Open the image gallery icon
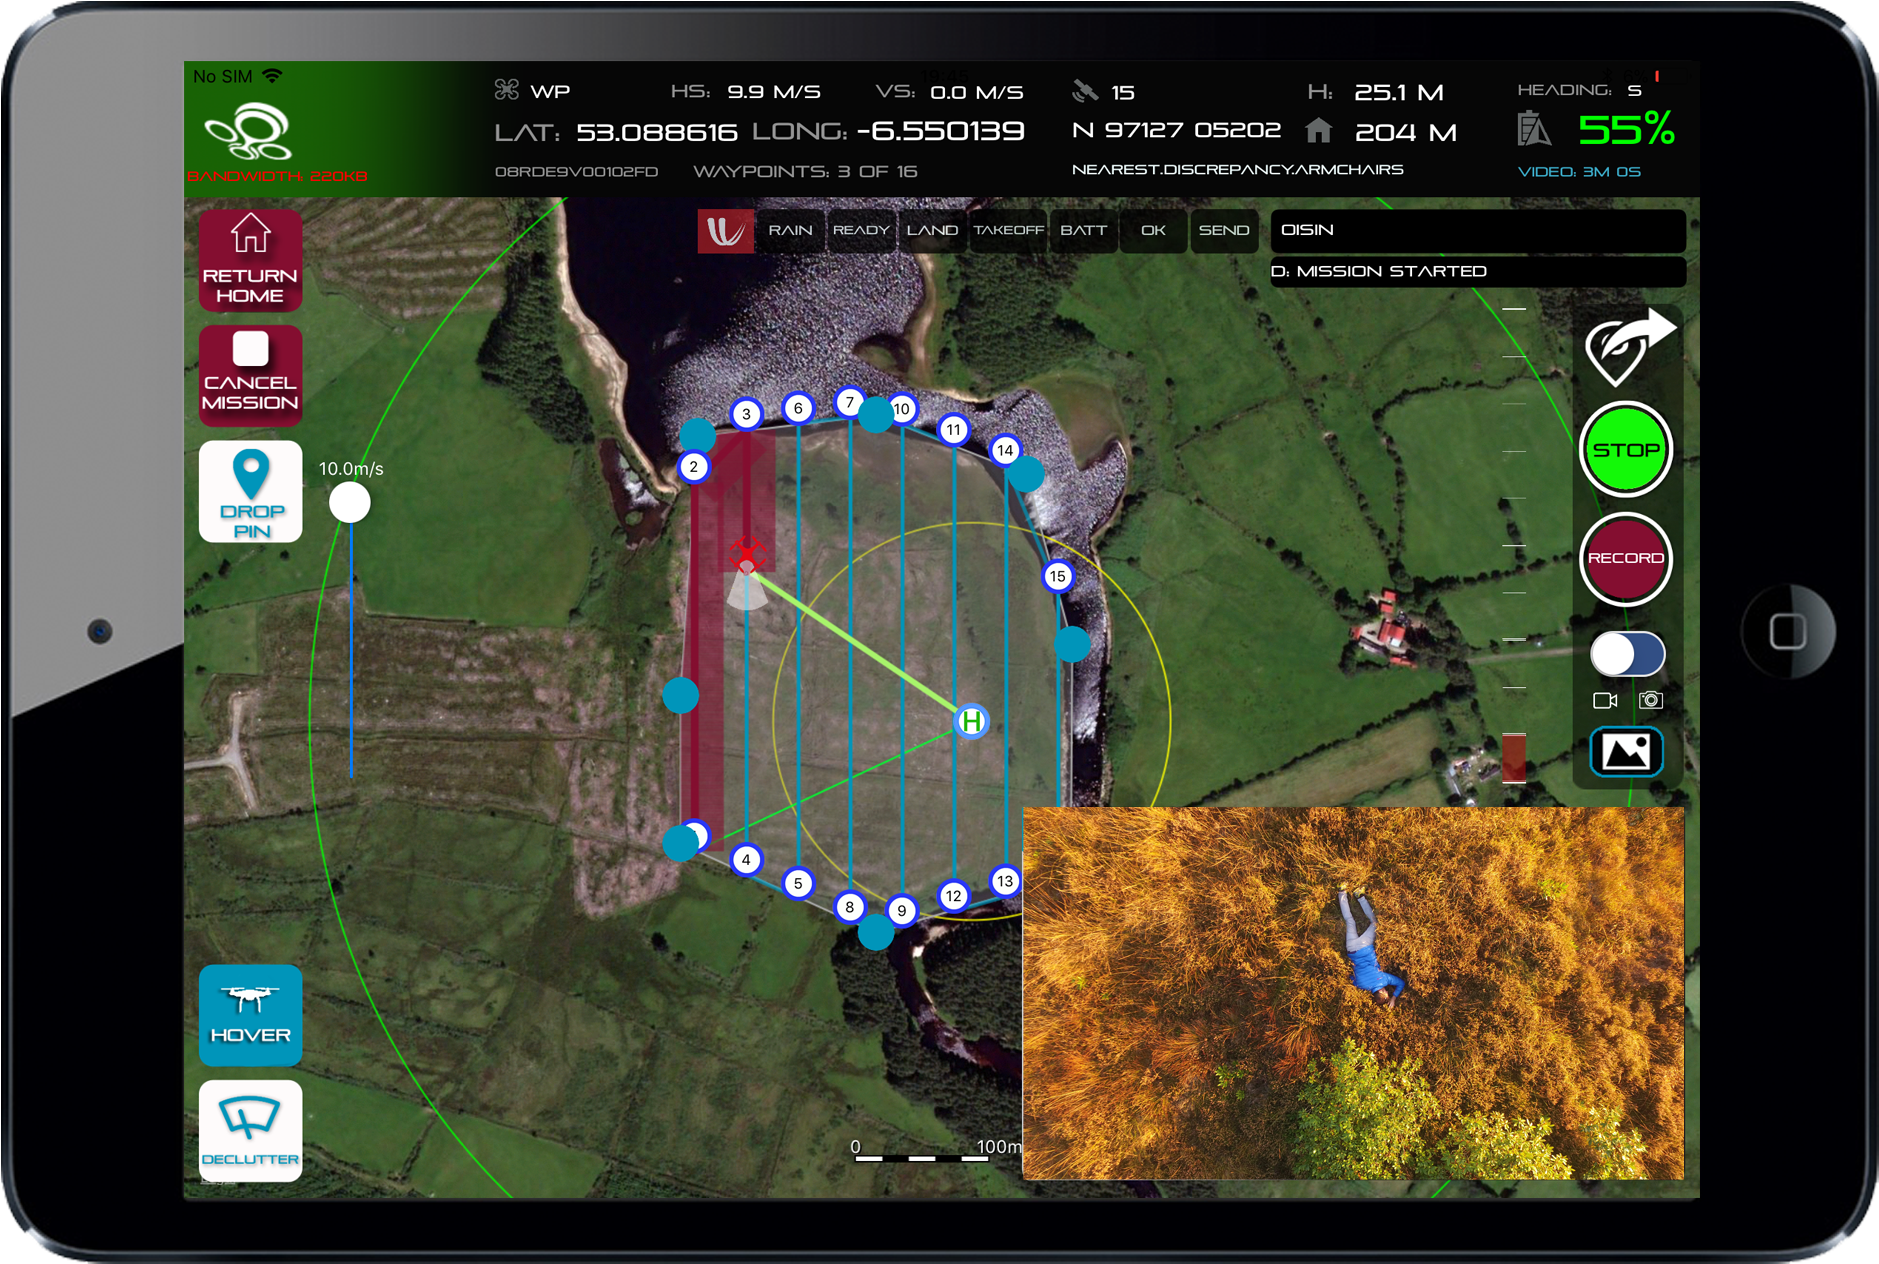 [1626, 752]
